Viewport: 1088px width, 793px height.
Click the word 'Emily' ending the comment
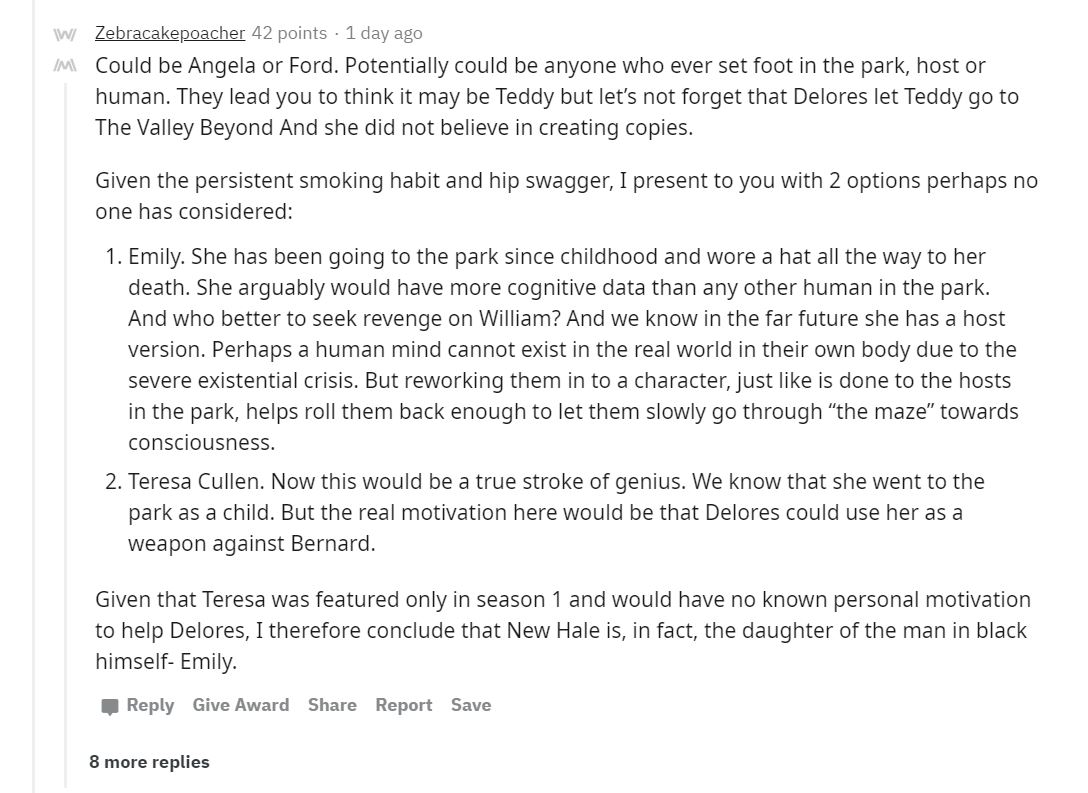coord(206,661)
